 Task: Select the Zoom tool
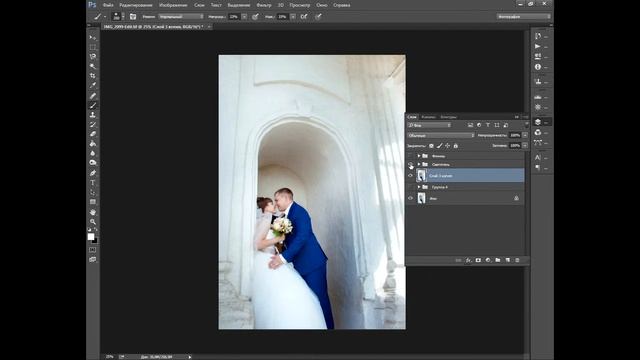click(x=93, y=222)
